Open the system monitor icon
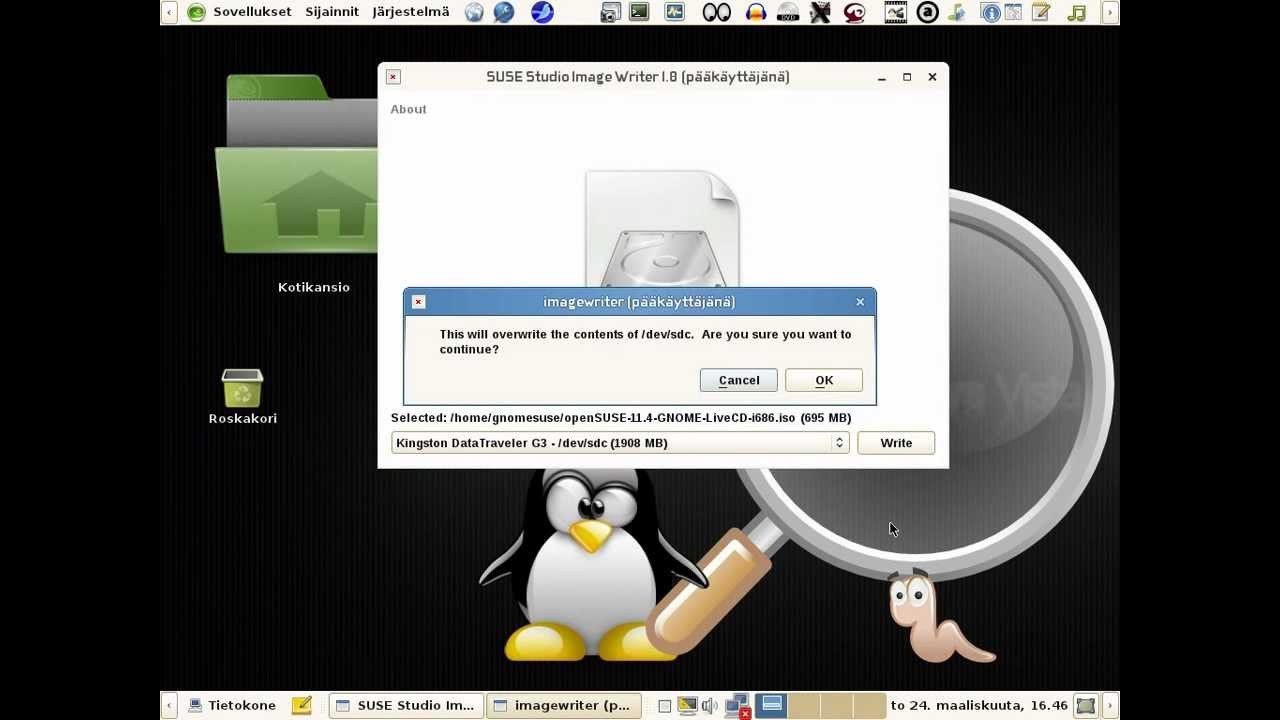Screen dimensions: 1280x720 click(674, 12)
